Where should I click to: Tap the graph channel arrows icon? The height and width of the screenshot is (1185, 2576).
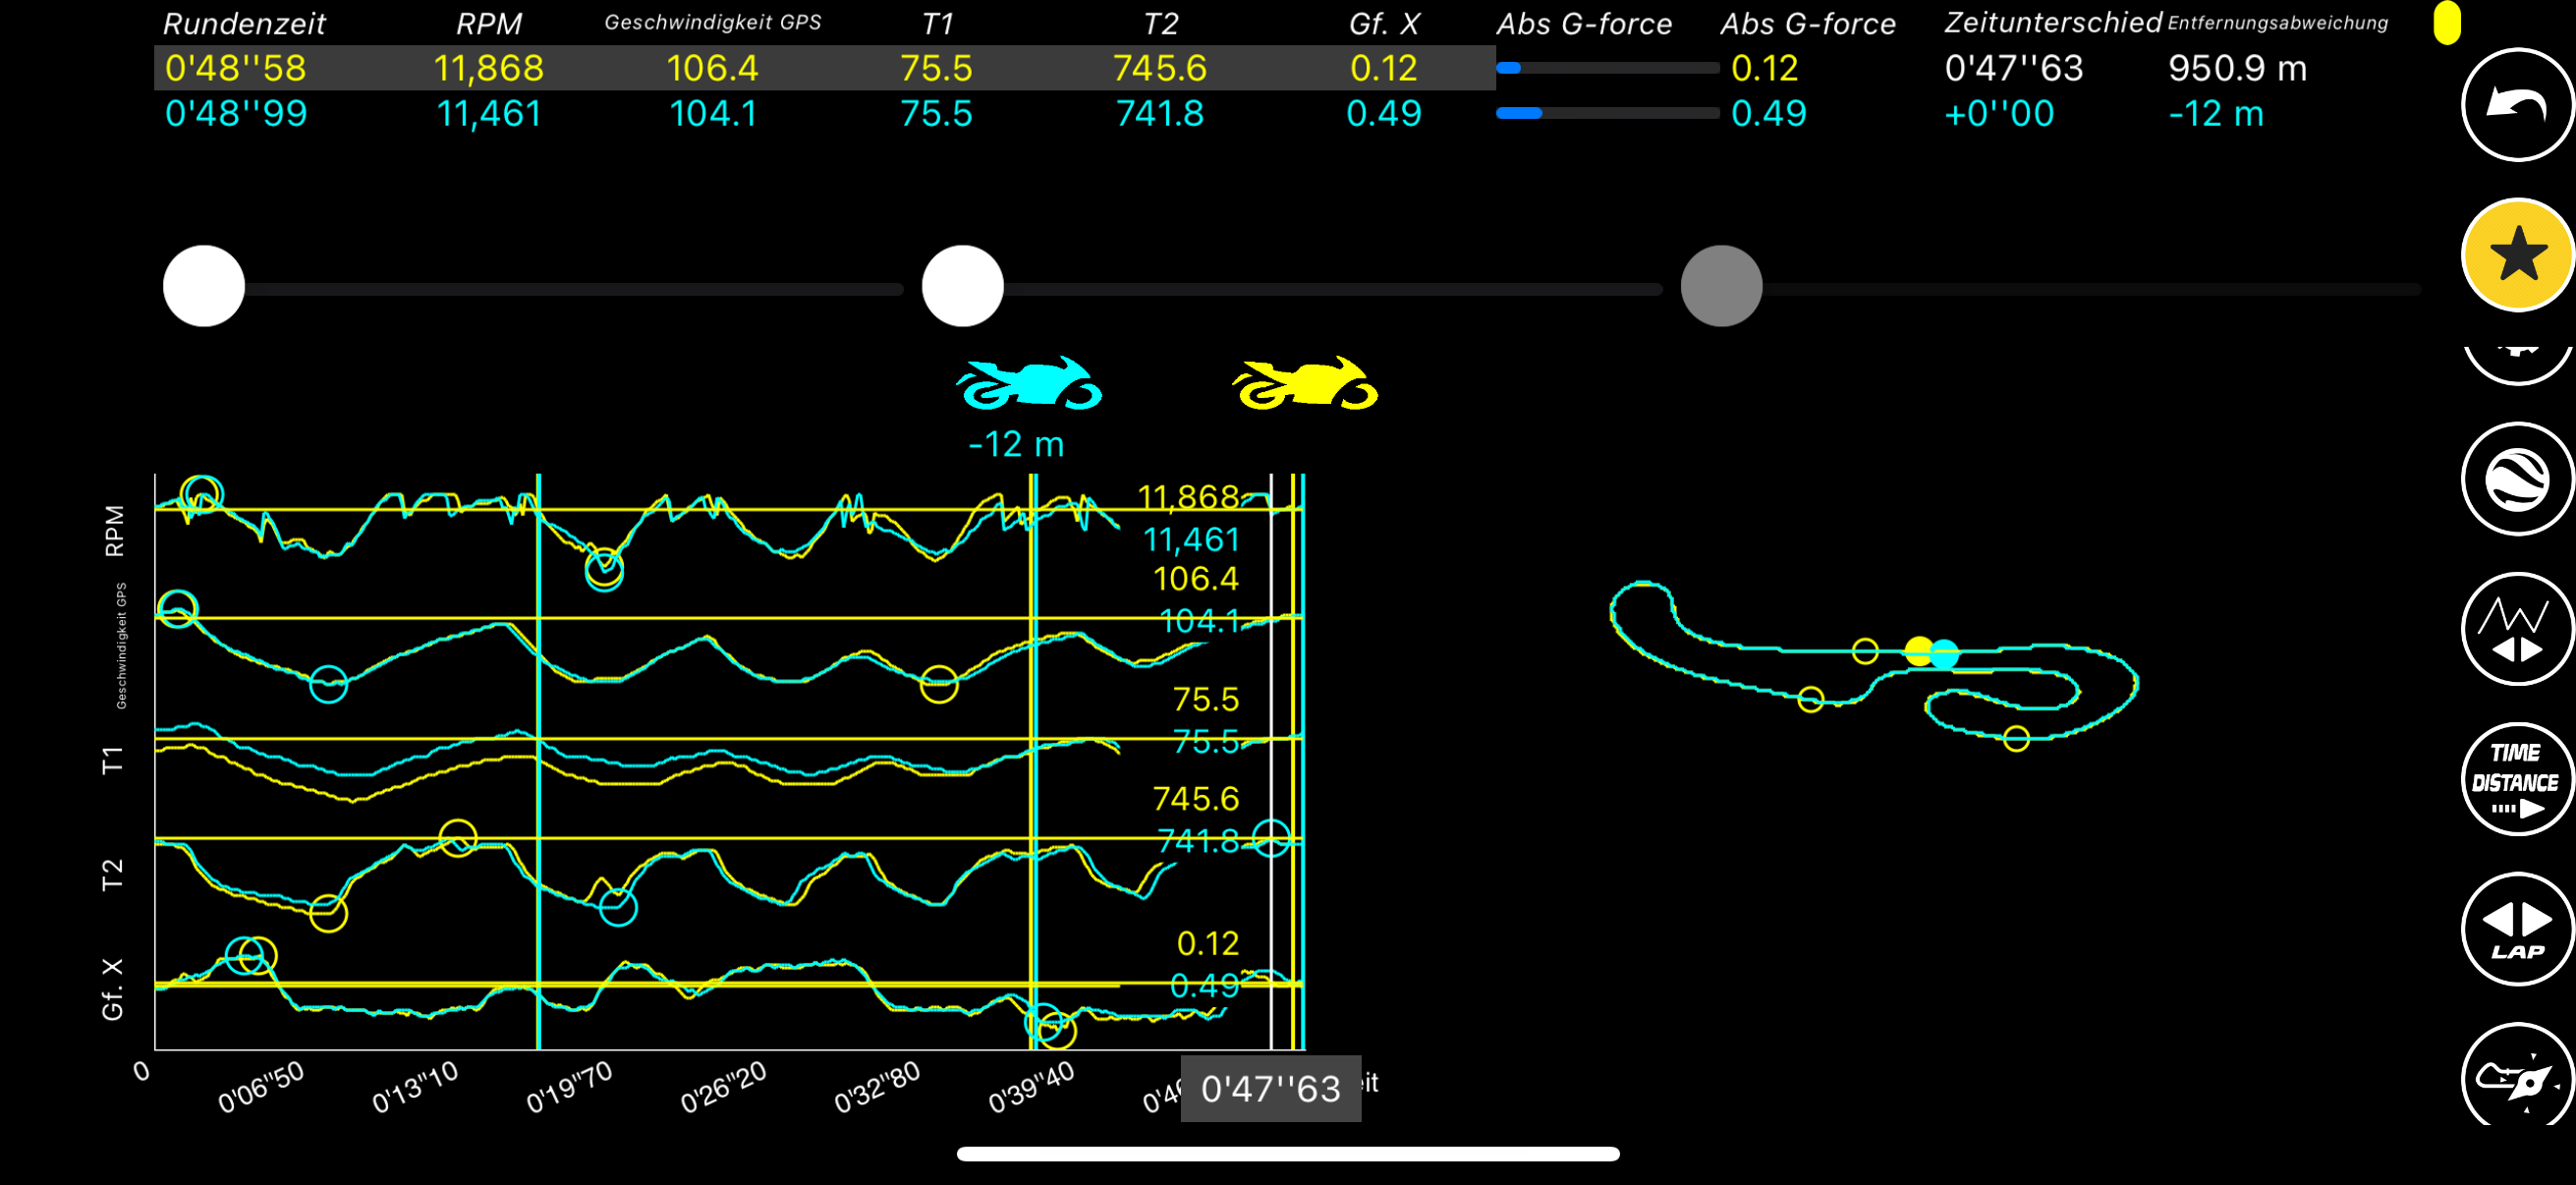pyautogui.click(x=2516, y=628)
